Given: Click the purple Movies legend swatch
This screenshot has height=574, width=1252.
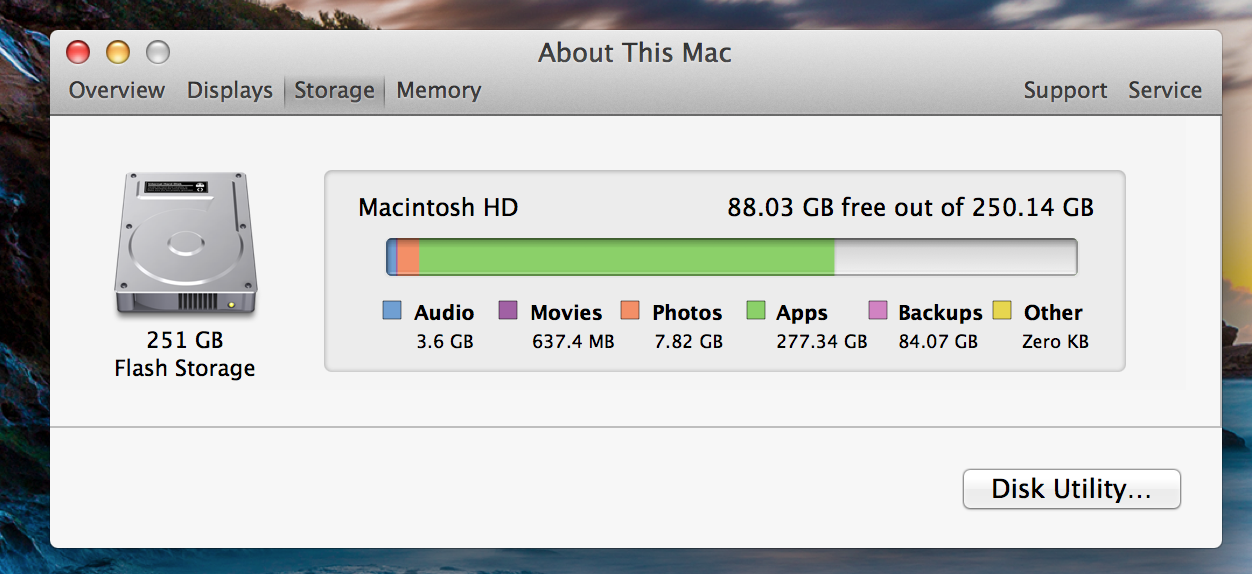Looking at the screenshot, I should [x=508, y=310].
